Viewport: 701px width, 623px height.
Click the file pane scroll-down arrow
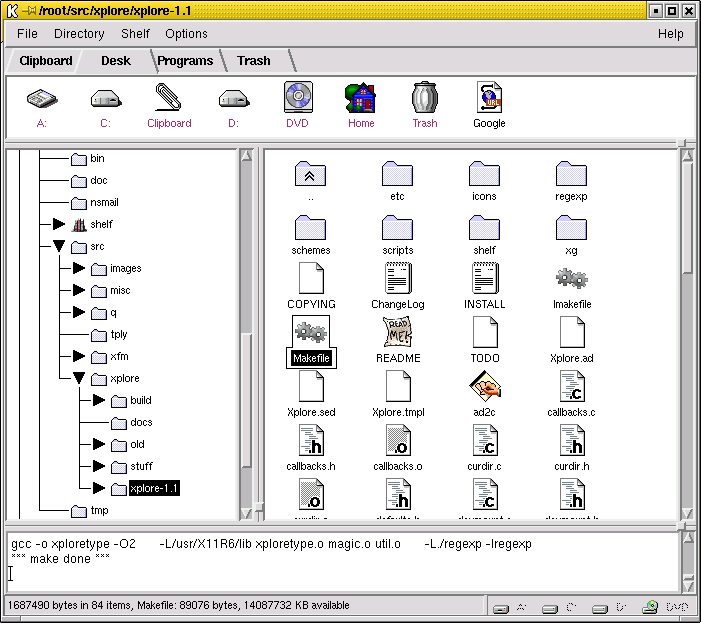pyautogui.click(x=687, y=513)
